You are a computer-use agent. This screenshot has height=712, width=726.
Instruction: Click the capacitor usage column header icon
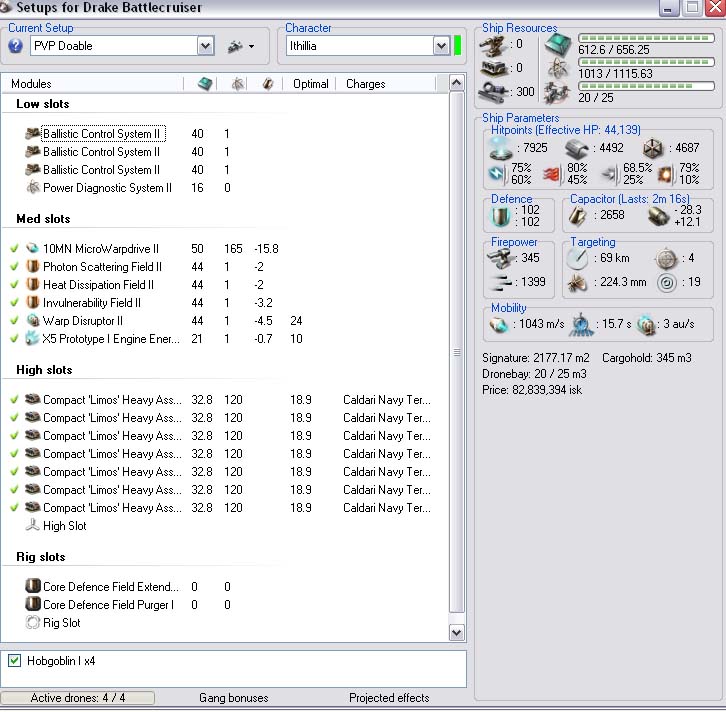[x=268, y=84]
